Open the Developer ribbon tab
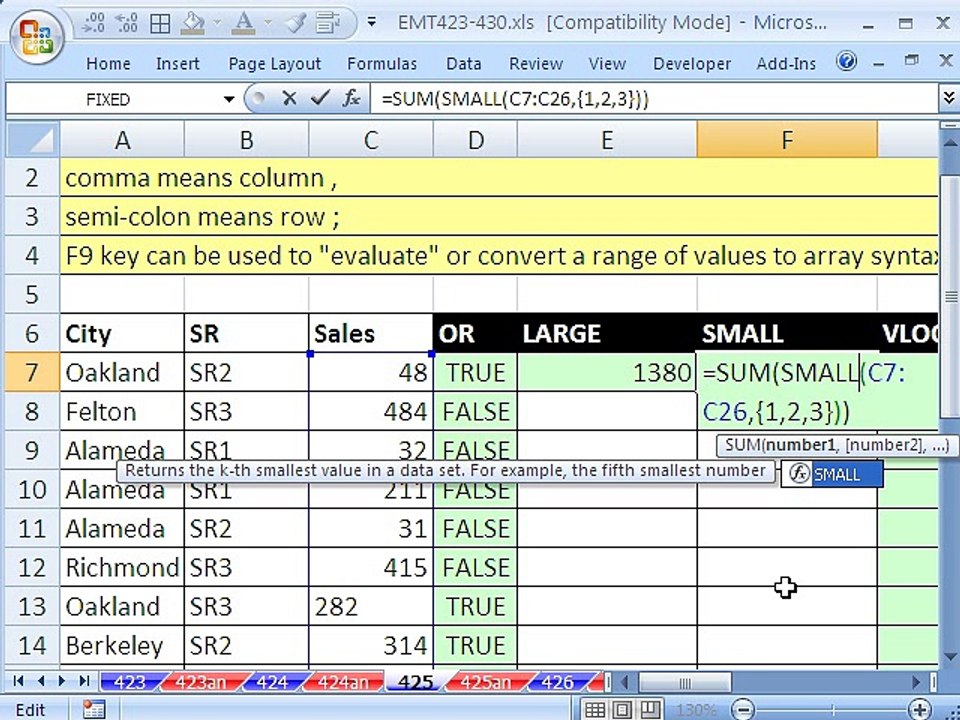The image size is (960, 720). point(692,64)
